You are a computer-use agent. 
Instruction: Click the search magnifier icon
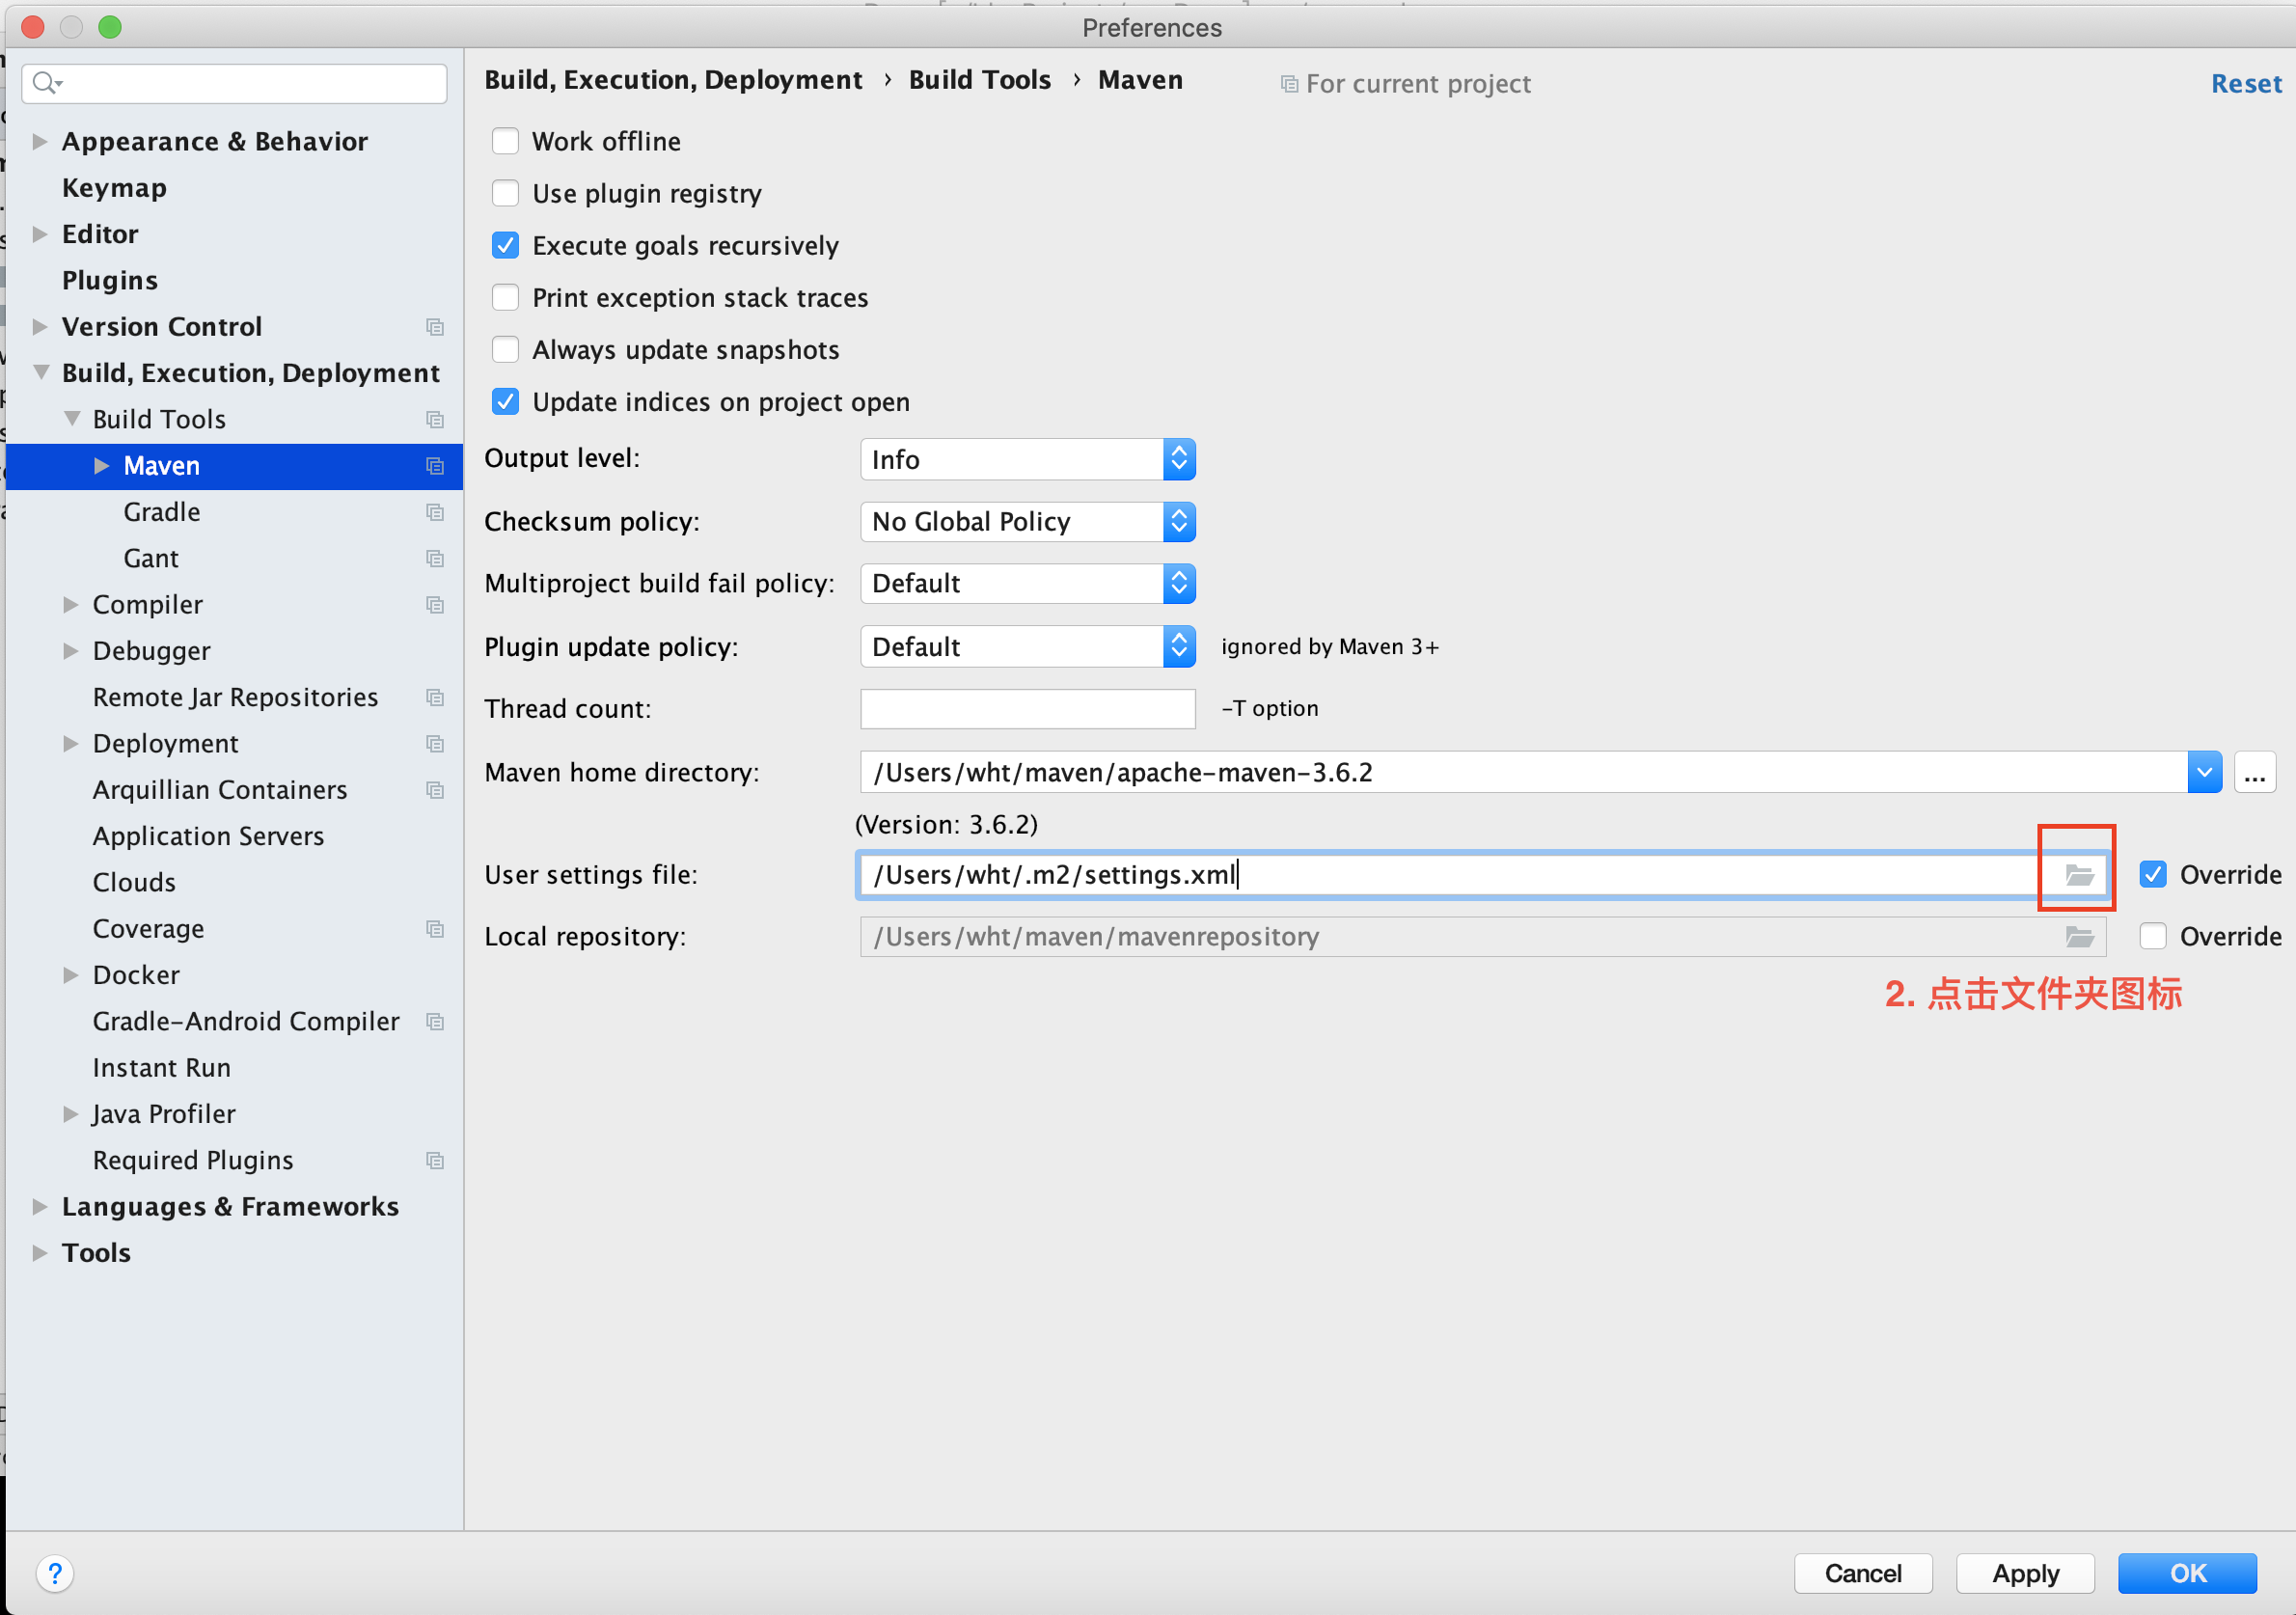pyautogui.click(x=44, y=83)
